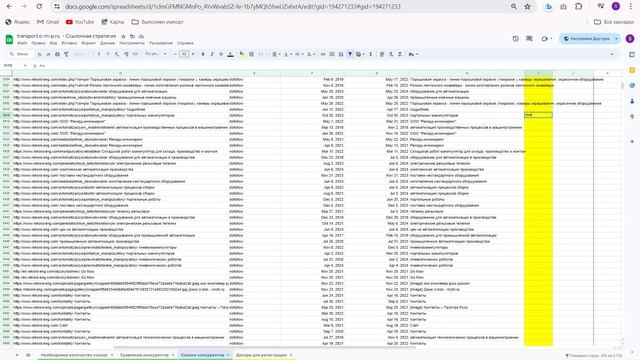Image resolution: width=640 pixels, height=360 pixels.
Task: Toggle strikethrough formatting
Action: [221, 54]
